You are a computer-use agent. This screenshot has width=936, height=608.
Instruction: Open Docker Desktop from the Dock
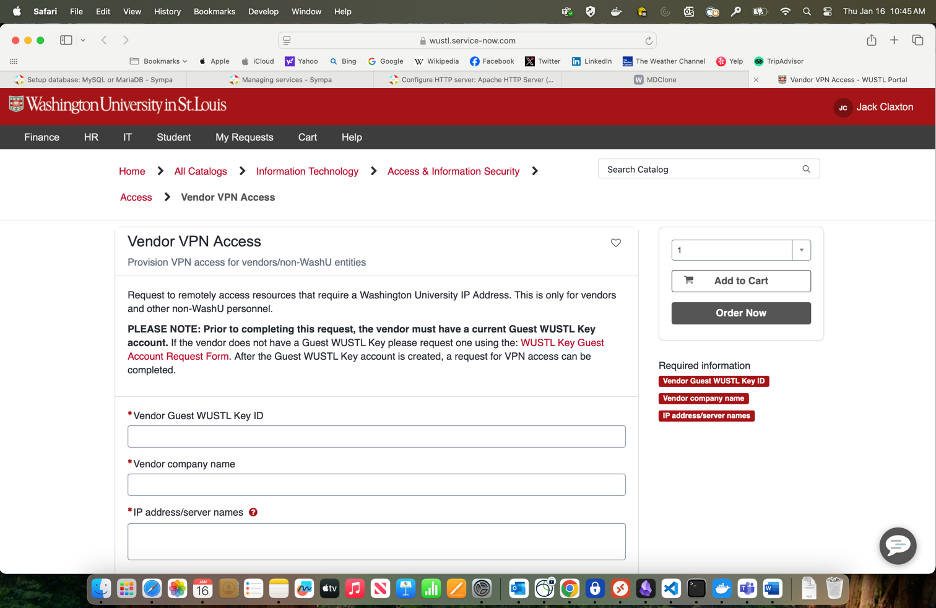(x=722, y=589)
